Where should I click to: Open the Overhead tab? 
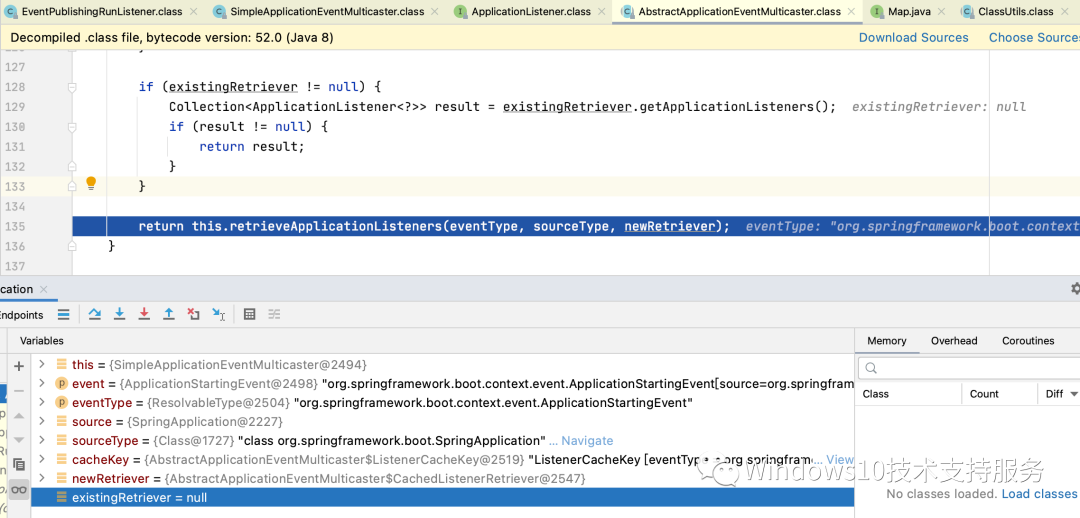pos(954,341)
